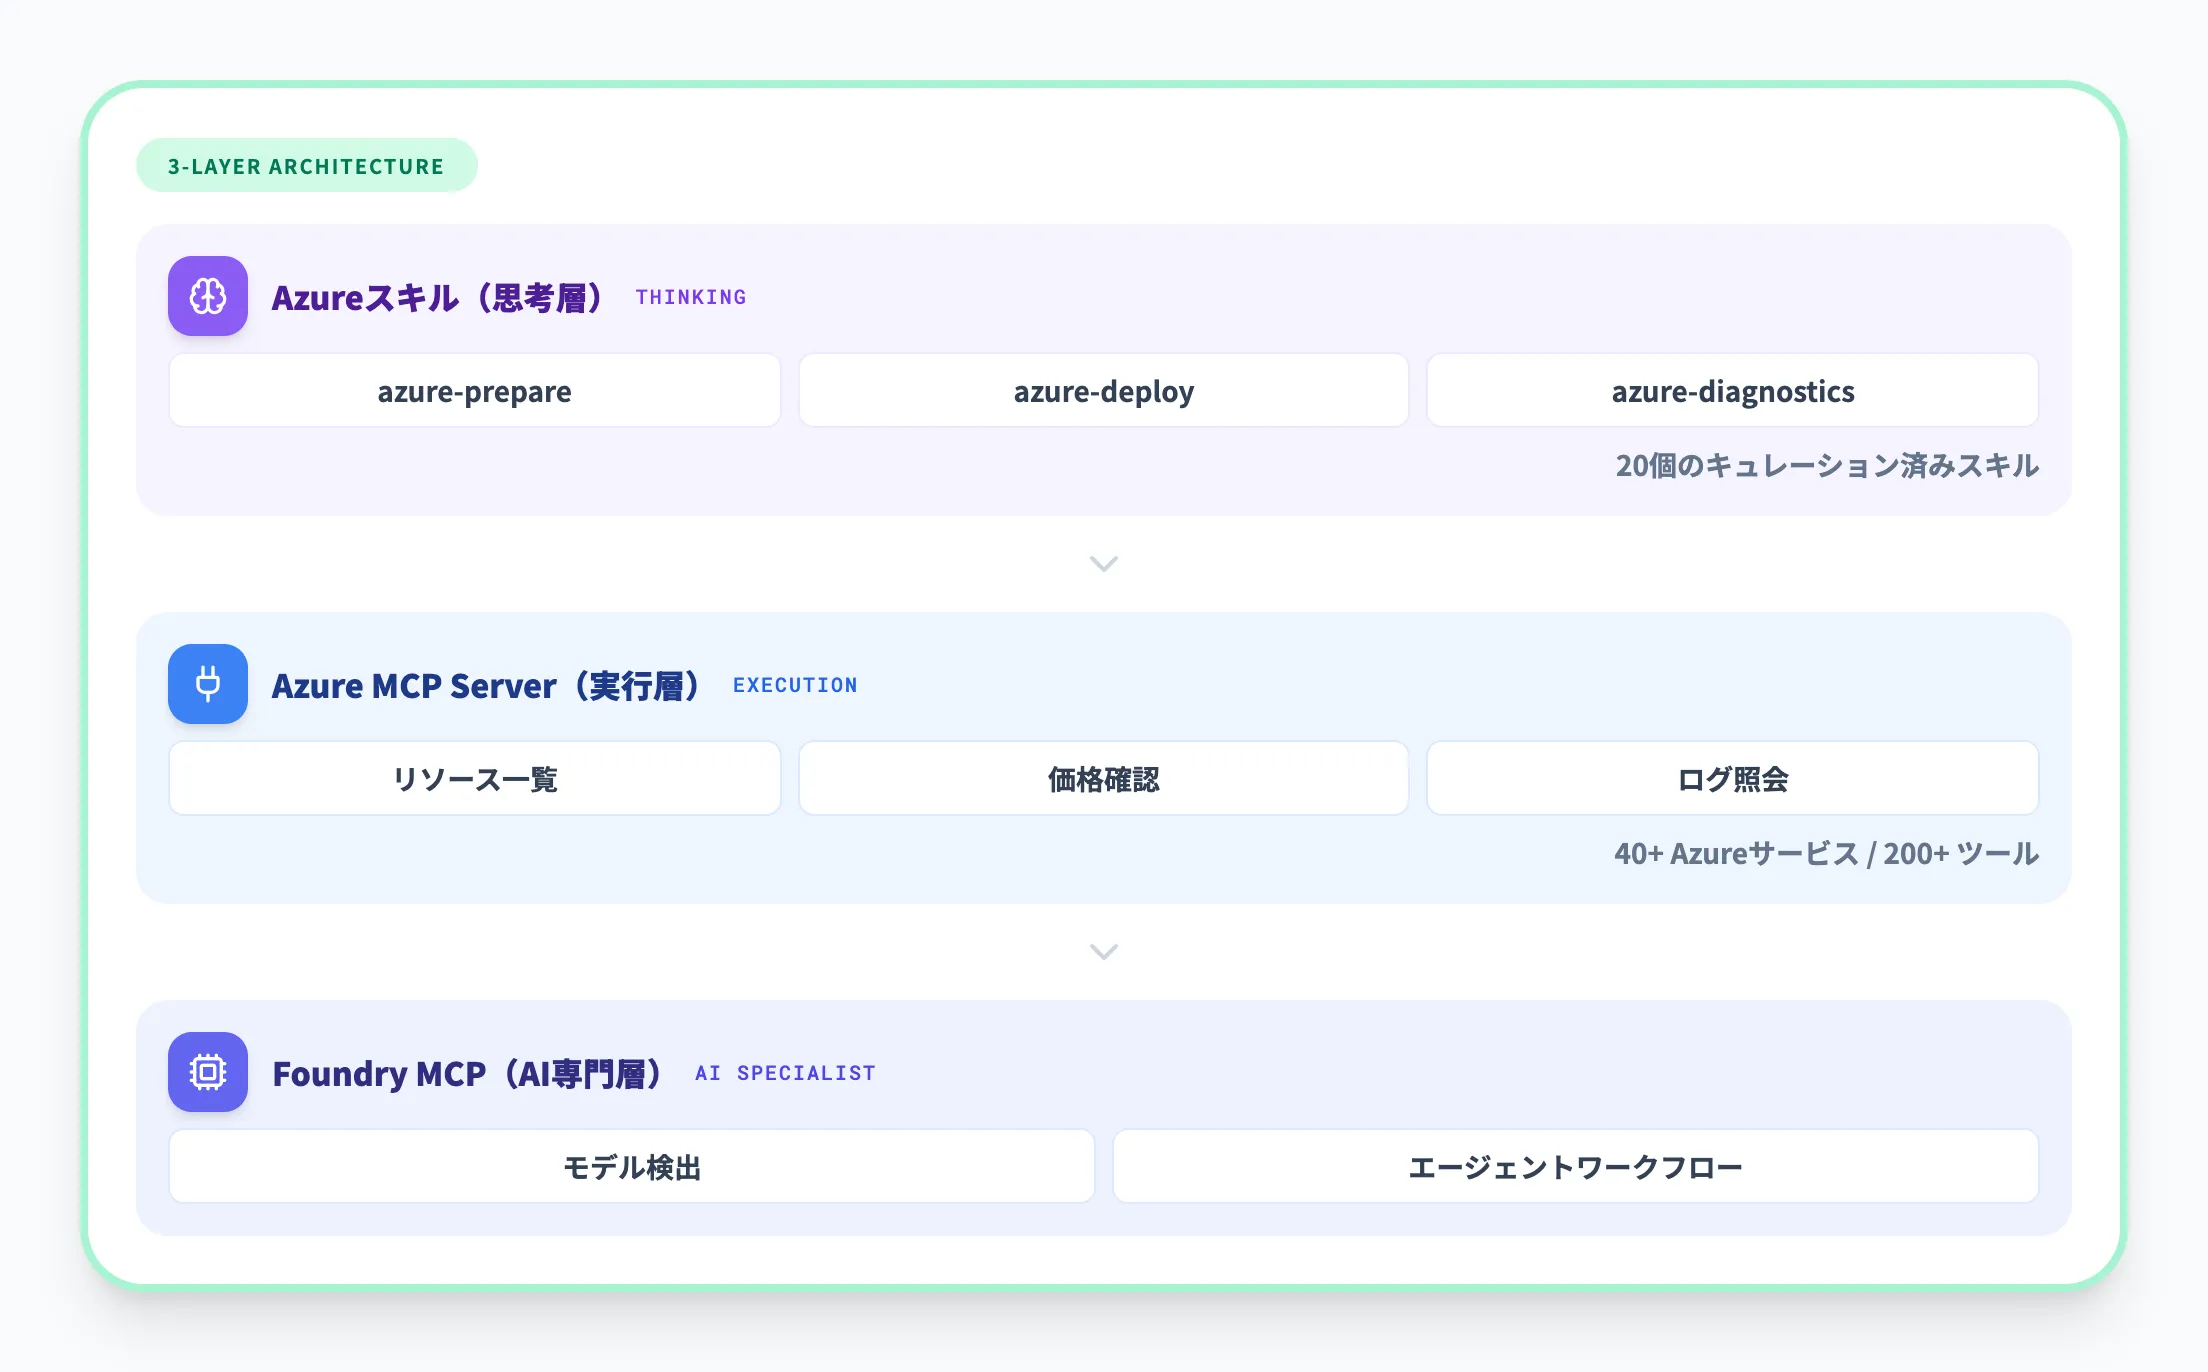The width and height of the screenshot is (2208, 1372).
Task: Expand the chevron below the Azureスキル layer
Action: (x=1103, y=564)
